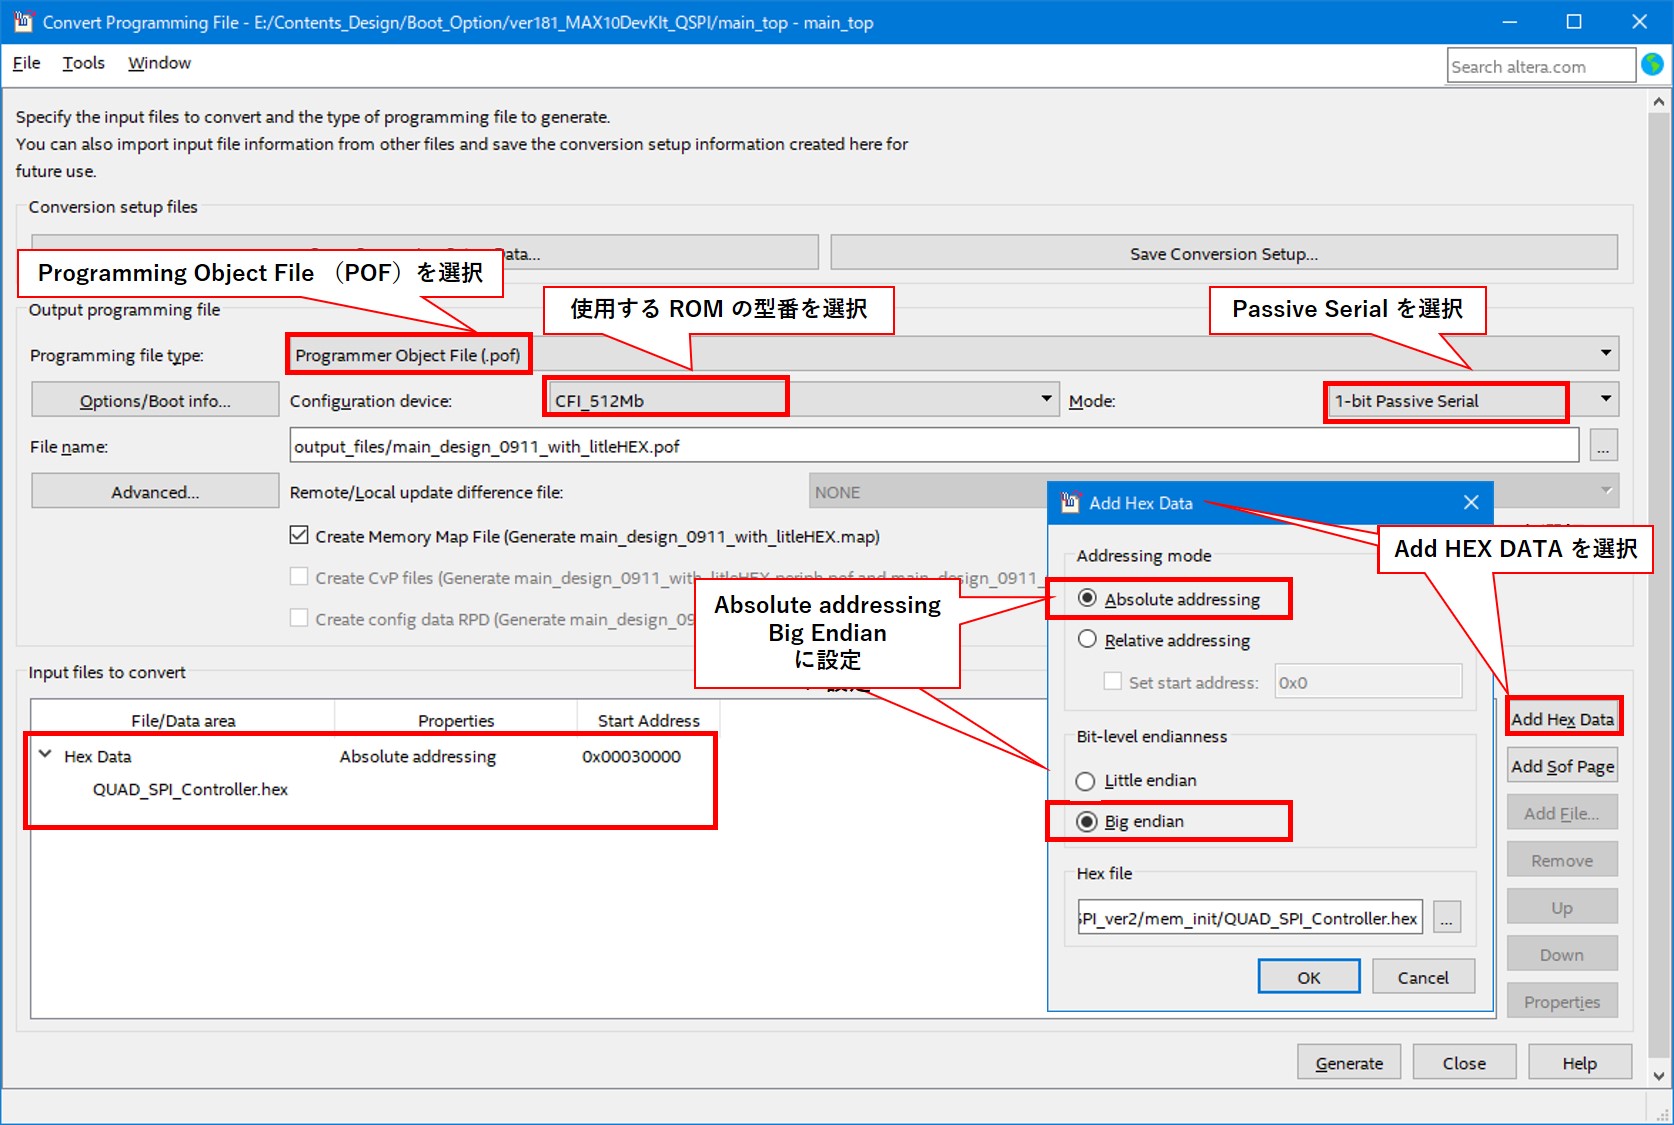Click the browse button next to File name
1674x1125 pixels.
tap(1603, 447)
